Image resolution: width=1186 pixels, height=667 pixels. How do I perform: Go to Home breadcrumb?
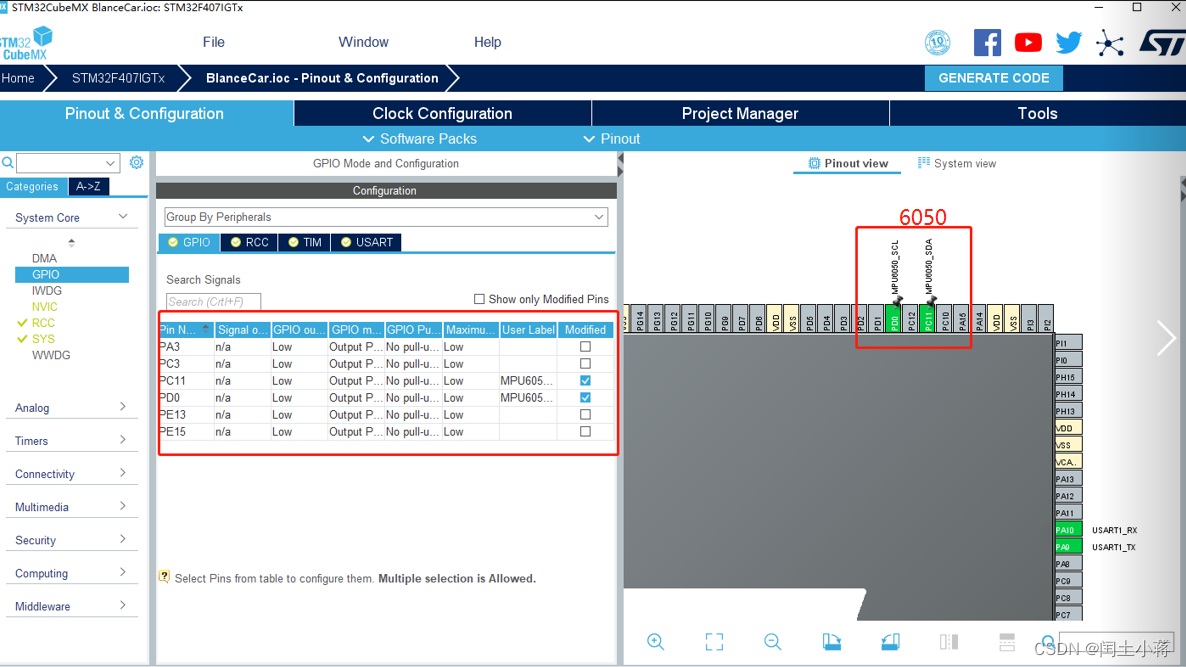18,78
